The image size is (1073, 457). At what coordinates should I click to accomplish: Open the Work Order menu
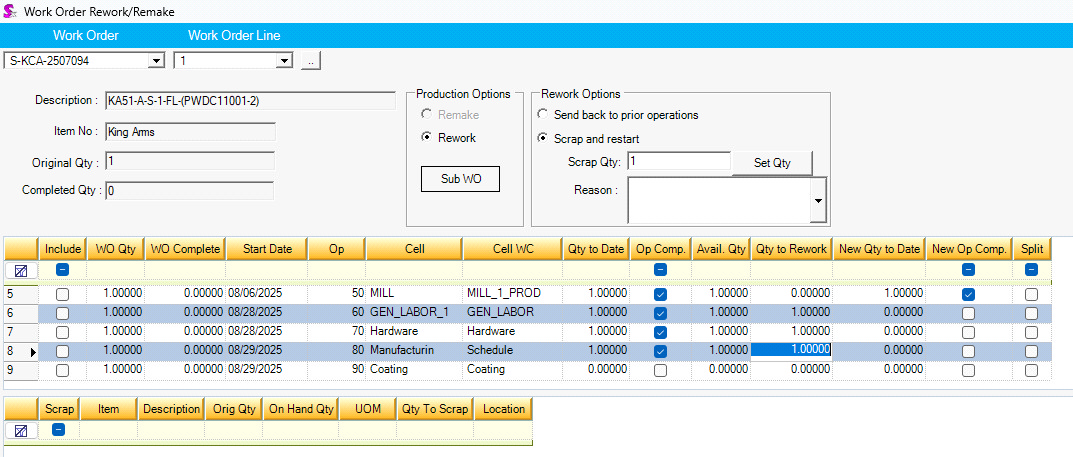(x=86, y=36)
